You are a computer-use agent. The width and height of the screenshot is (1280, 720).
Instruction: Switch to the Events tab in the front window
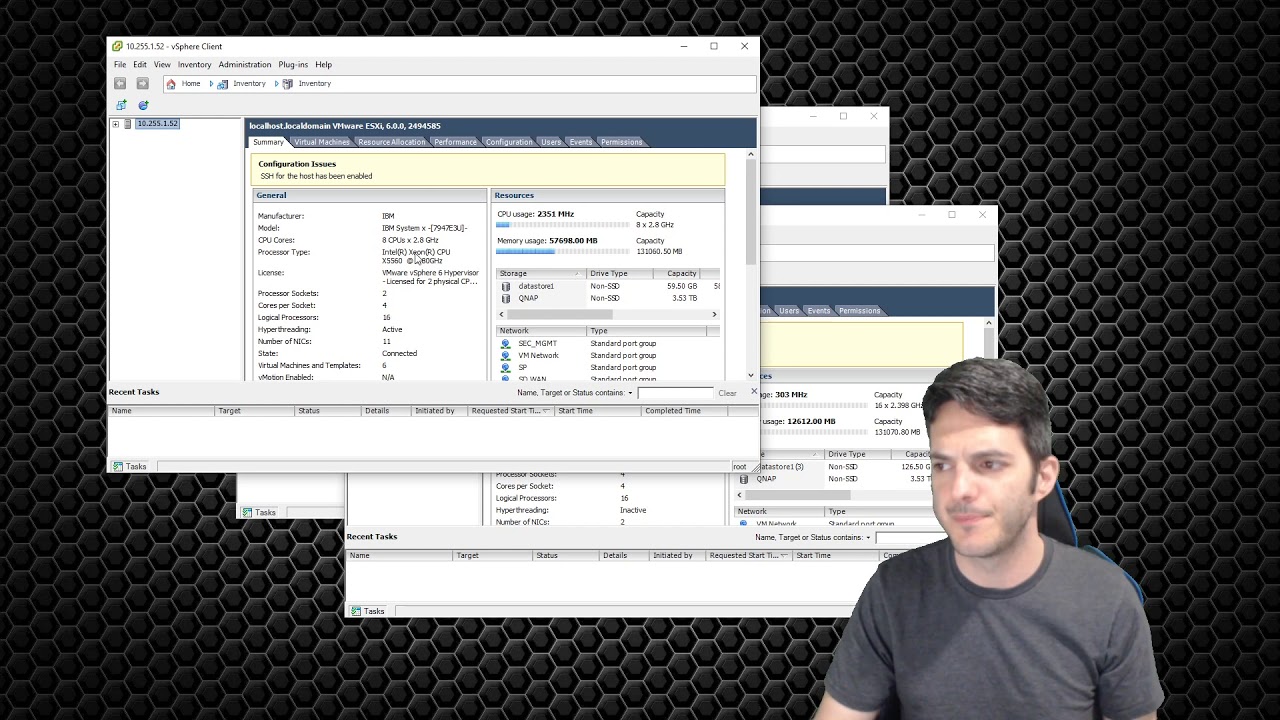[x=581, y=142]
